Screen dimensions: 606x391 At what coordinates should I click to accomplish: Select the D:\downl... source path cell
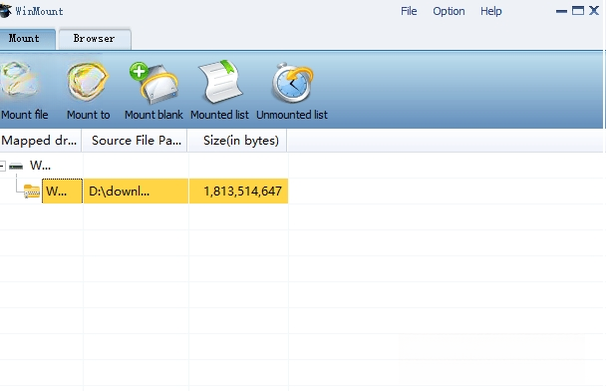pos(136,191)
